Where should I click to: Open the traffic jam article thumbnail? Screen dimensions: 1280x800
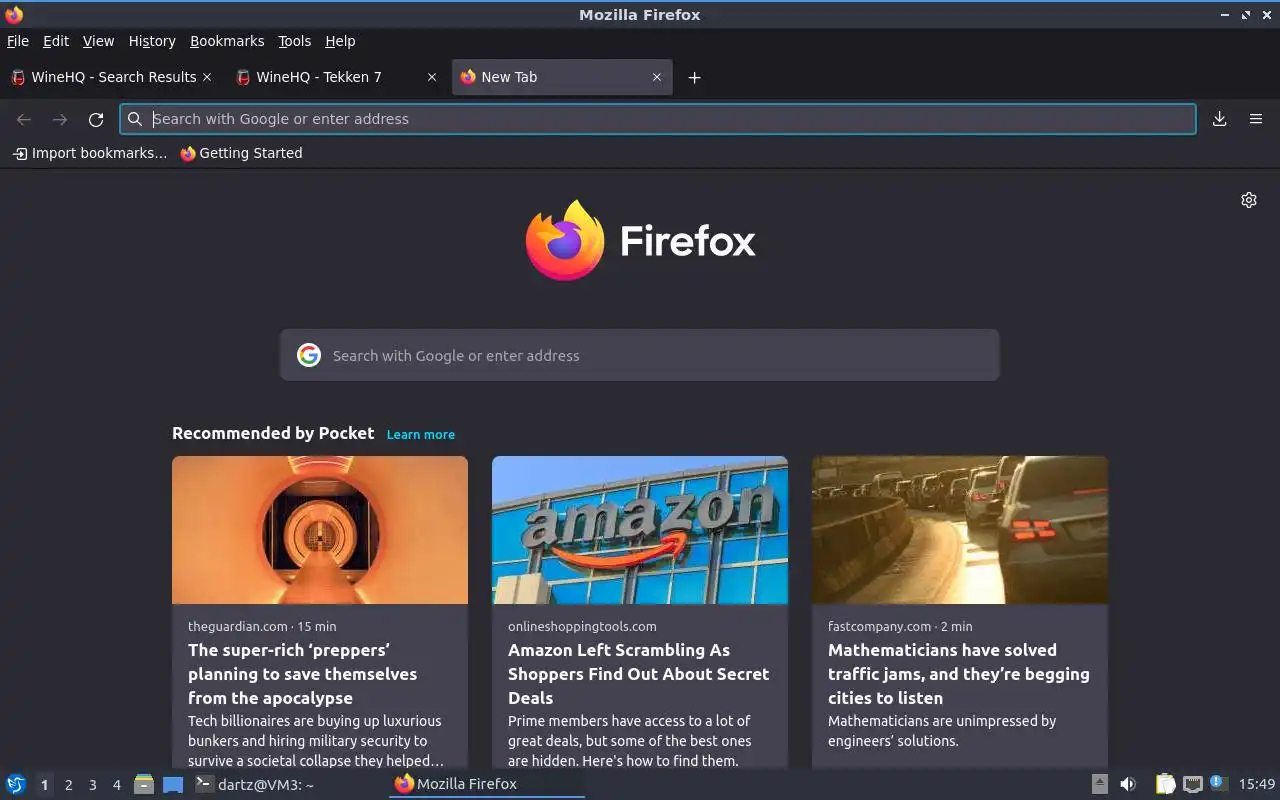click(960, 530)
